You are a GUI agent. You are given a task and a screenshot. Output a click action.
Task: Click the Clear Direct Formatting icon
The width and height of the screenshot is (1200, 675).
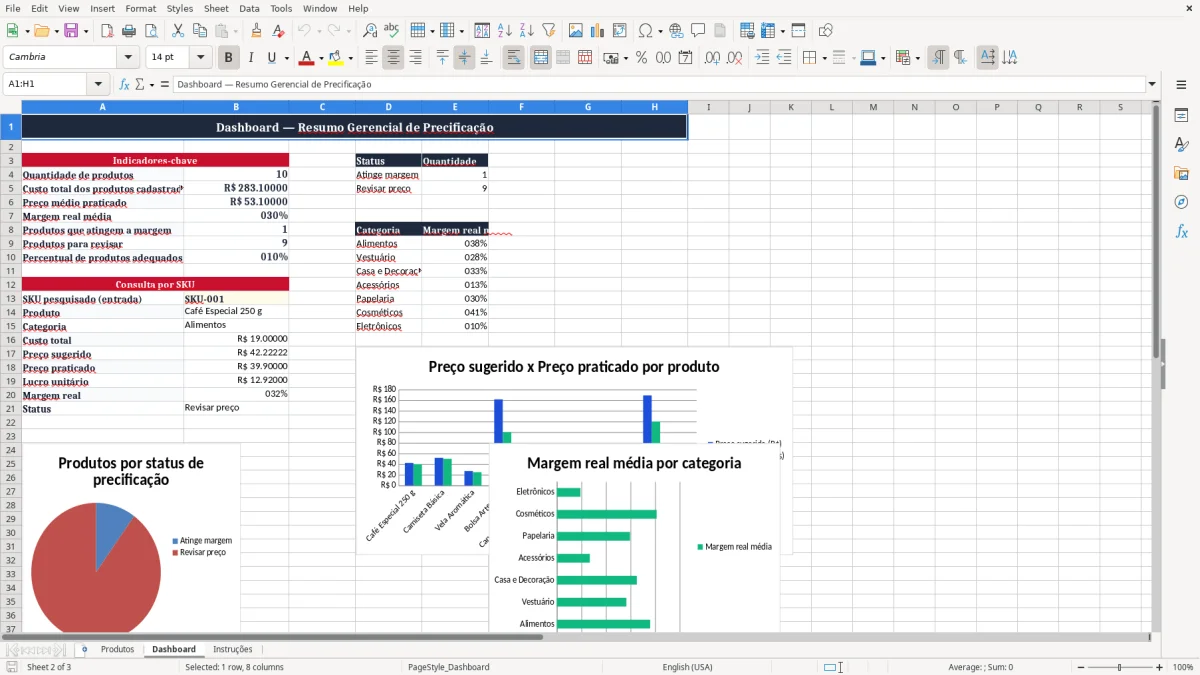tap(278, 31)
